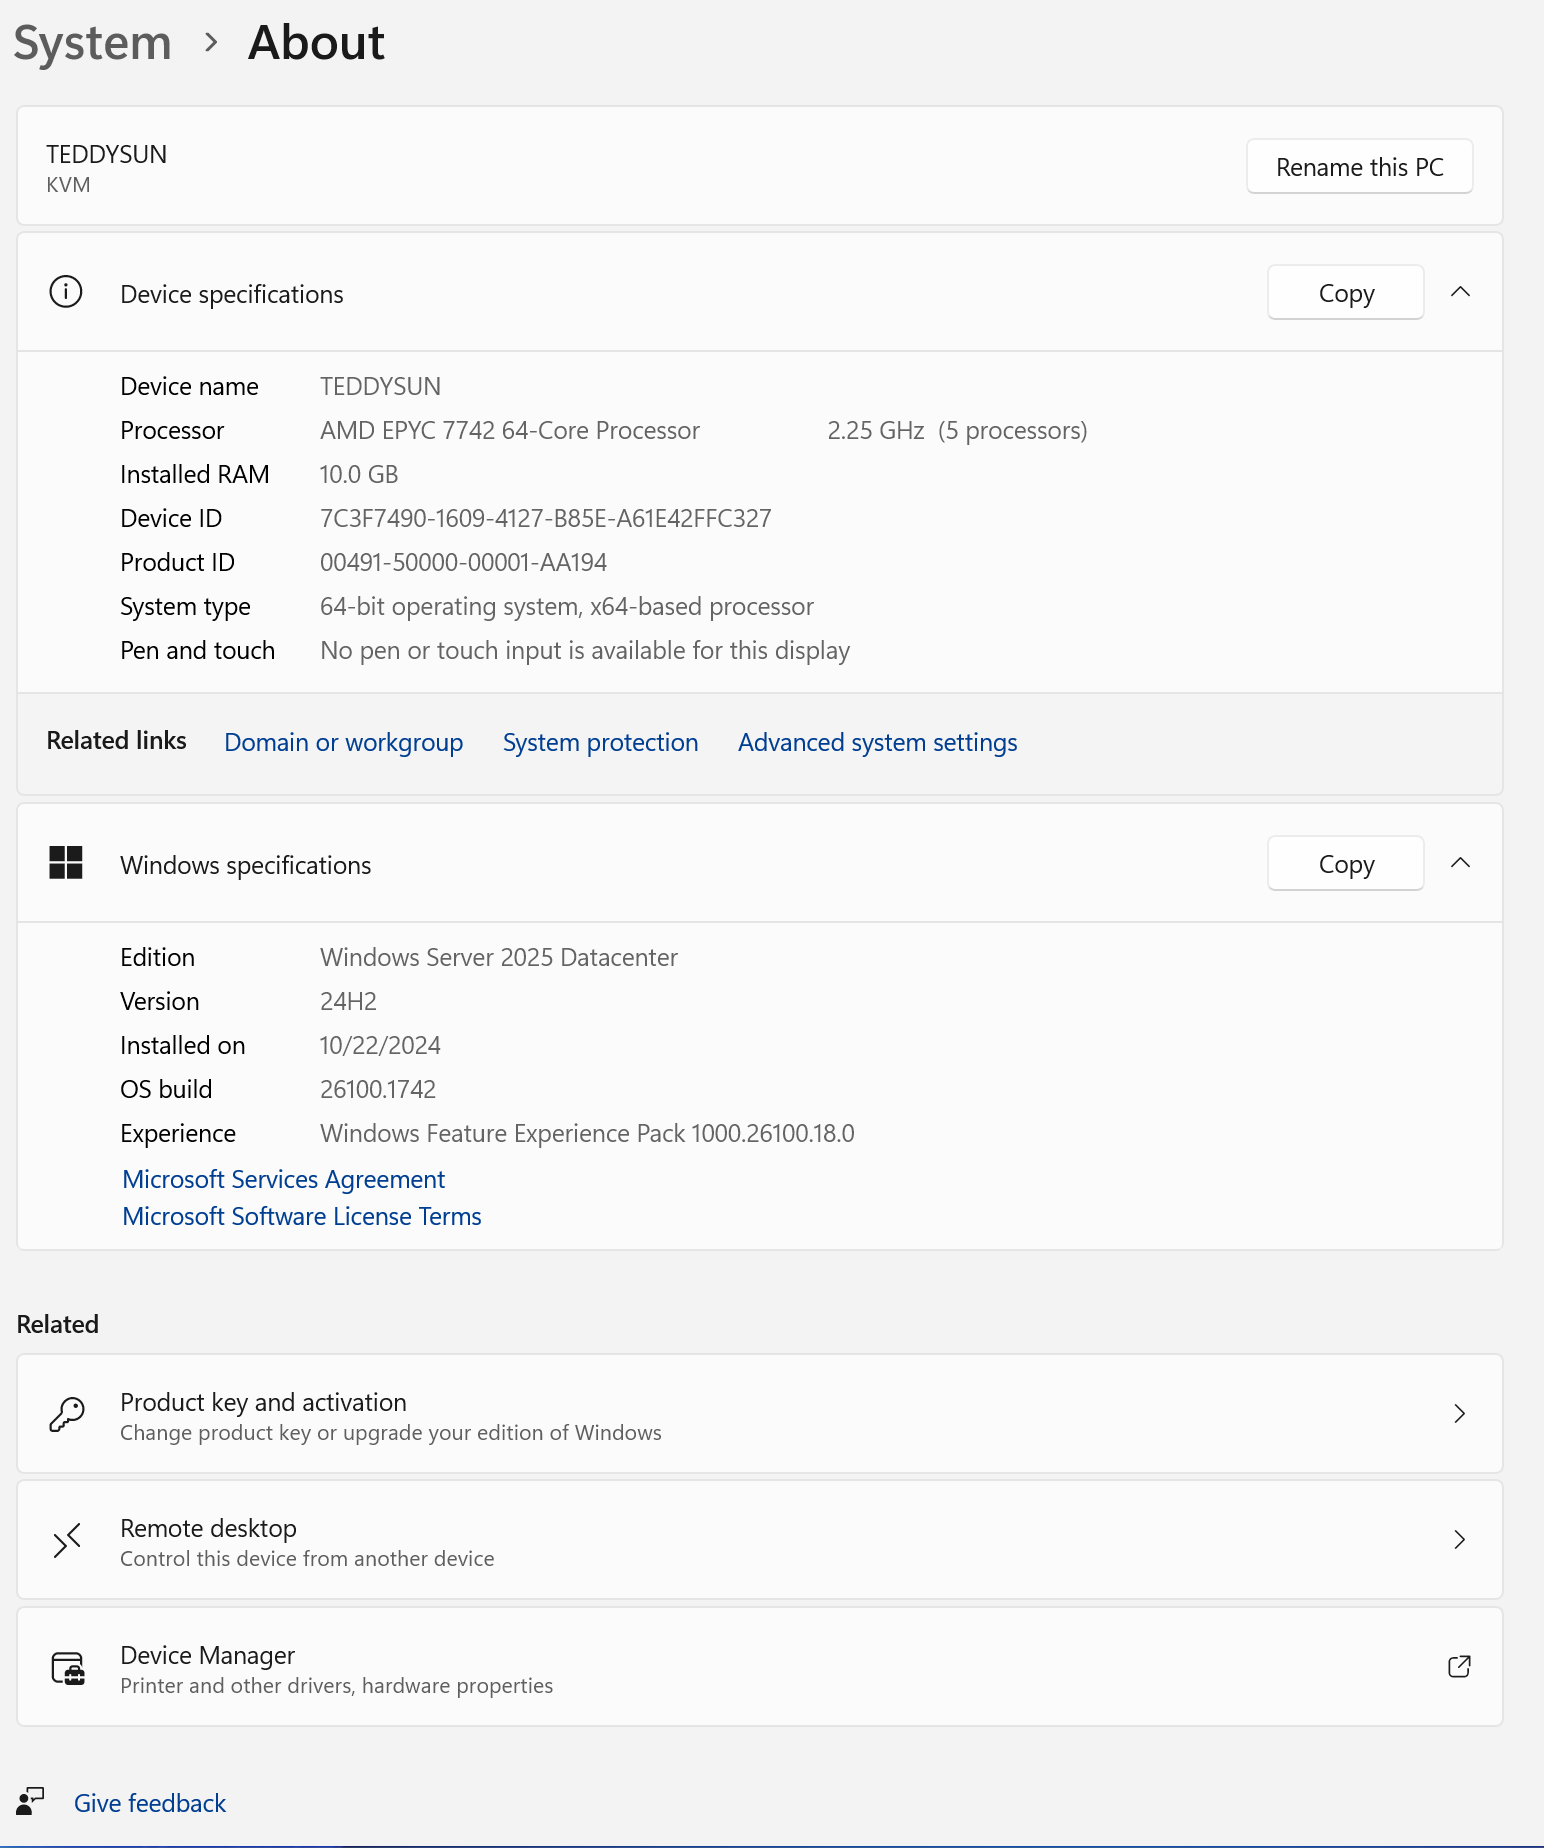The image size is (1544, 1848).
Task: Click the Windows specifications header title
Action: tap(246, 865)
